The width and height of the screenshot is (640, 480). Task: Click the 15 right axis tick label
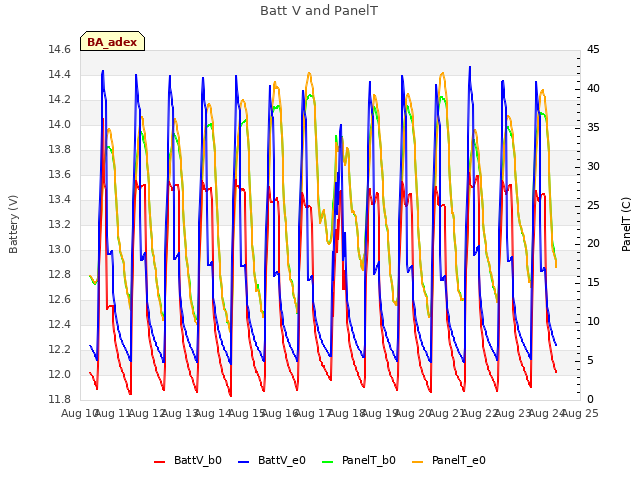593,283
